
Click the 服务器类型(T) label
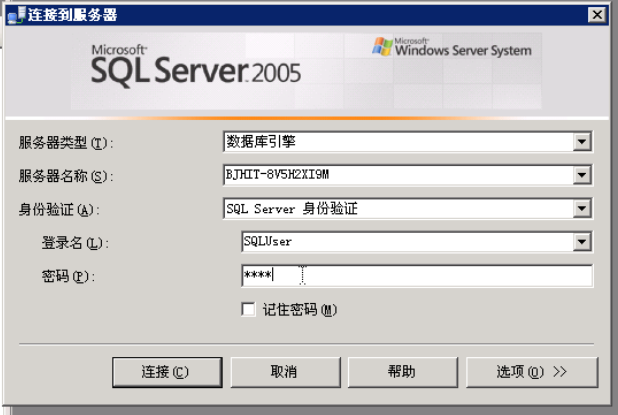point(66,143)
